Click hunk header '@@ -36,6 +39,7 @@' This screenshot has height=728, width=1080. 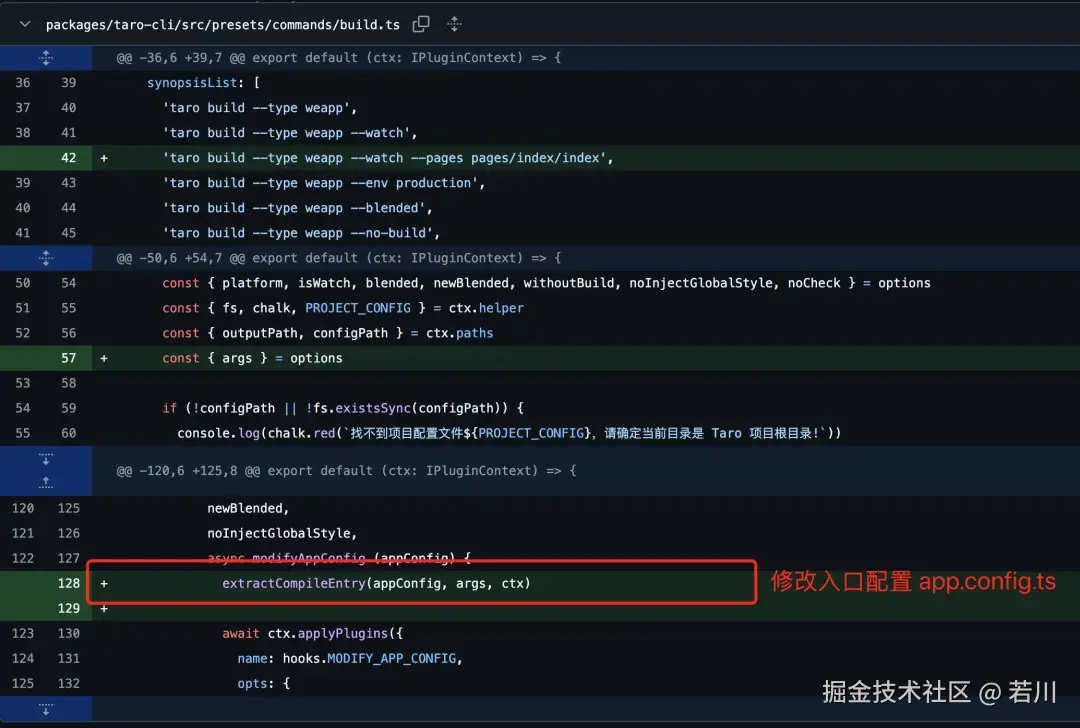(x=180, y=58)
